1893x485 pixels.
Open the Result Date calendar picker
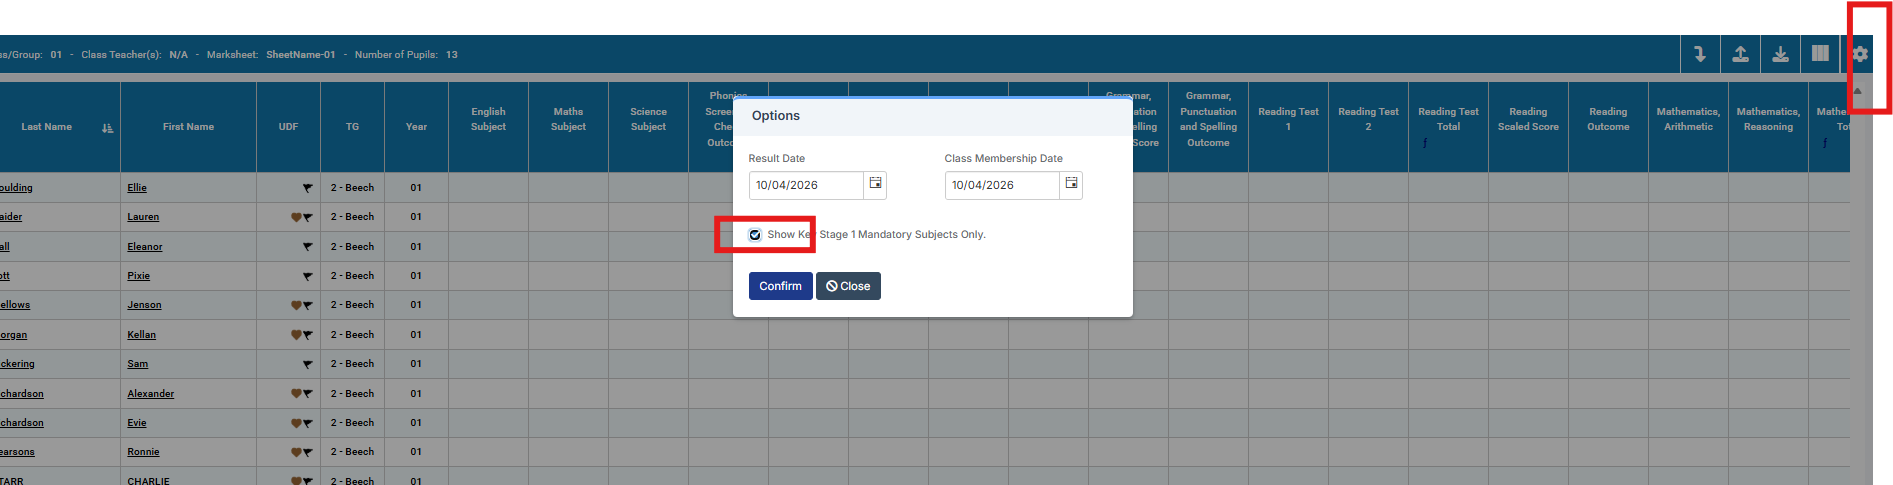point(875,184)
